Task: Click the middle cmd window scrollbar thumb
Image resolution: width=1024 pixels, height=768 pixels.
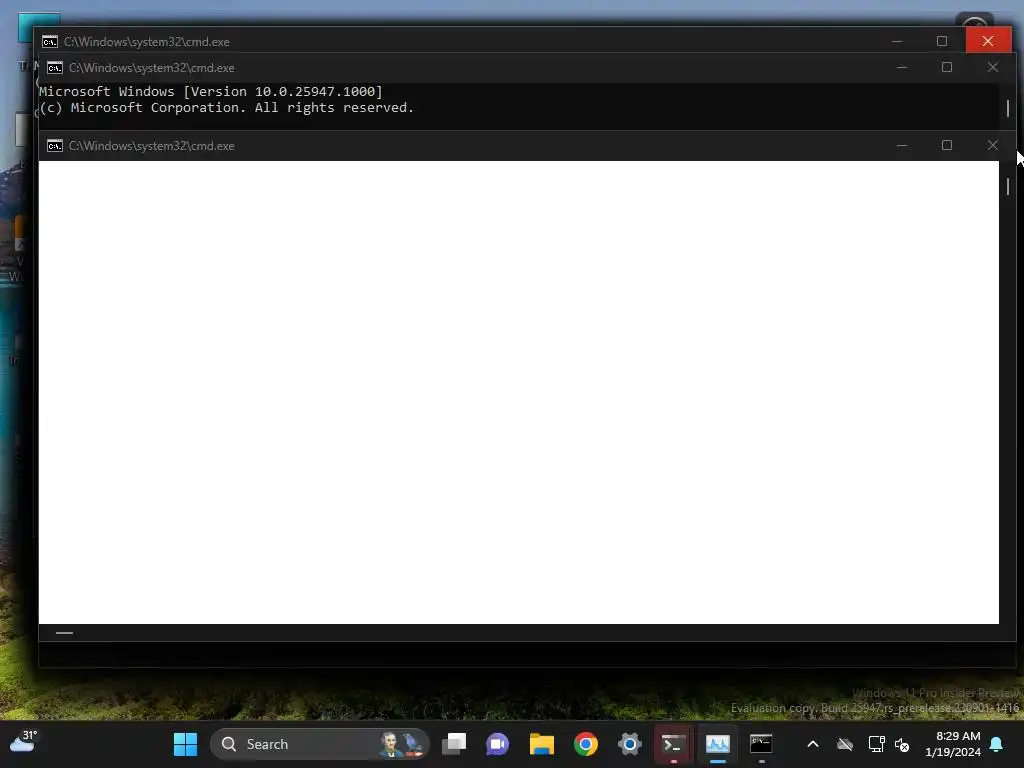Action: [1008, 108]
